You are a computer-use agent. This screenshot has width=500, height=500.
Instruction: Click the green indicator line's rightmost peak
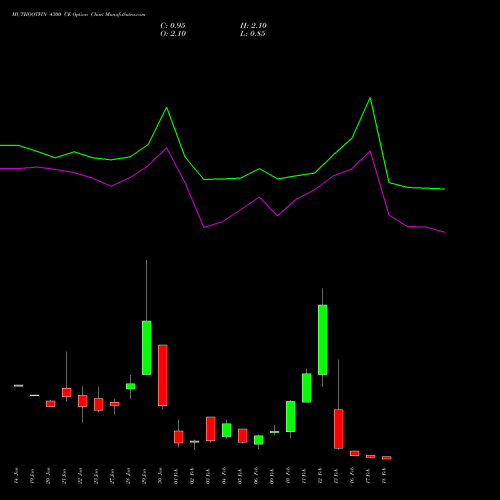(370, 98)
